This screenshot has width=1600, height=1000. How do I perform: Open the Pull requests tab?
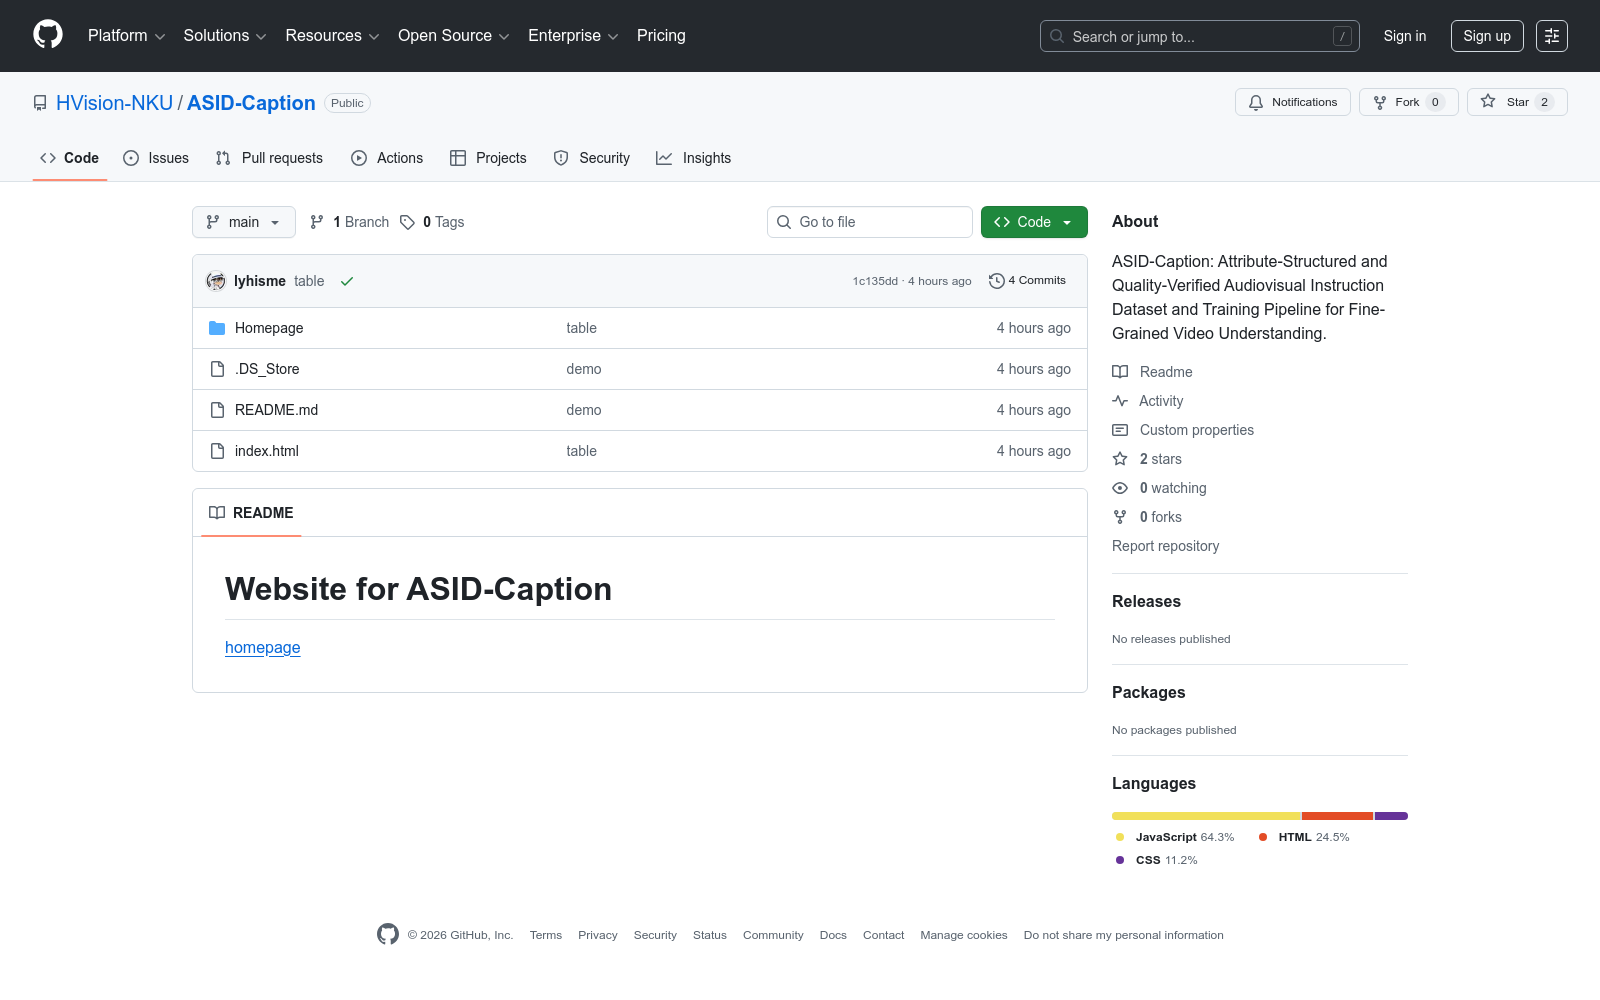click(269, 158)
